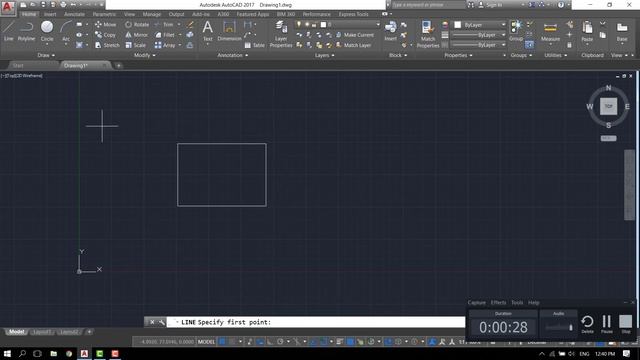Image resolution: width=640 pixels, height=360 pixels.
Task: Pause the screen recording
Action: [607, 324]
